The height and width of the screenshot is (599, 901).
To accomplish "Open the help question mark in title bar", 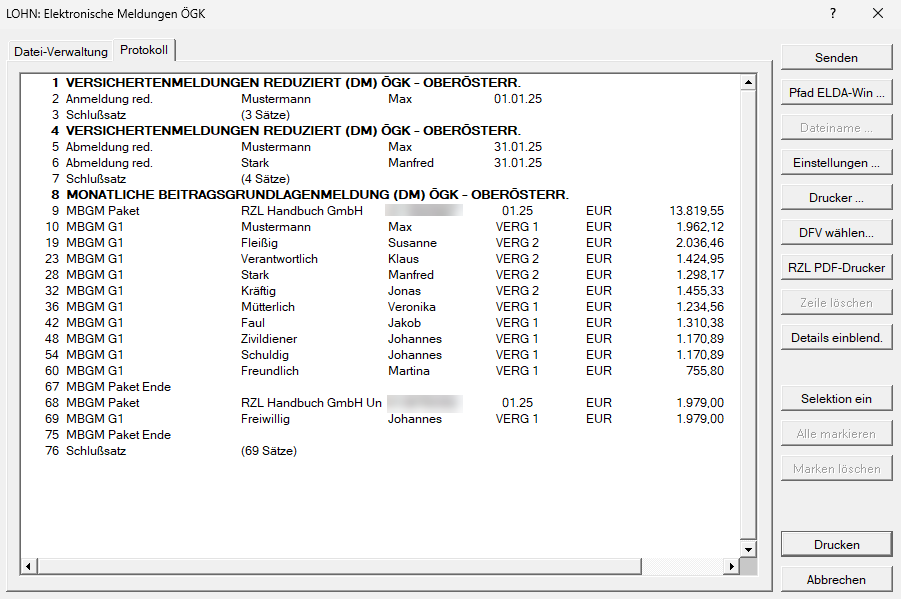I will (x=832, y=13).
